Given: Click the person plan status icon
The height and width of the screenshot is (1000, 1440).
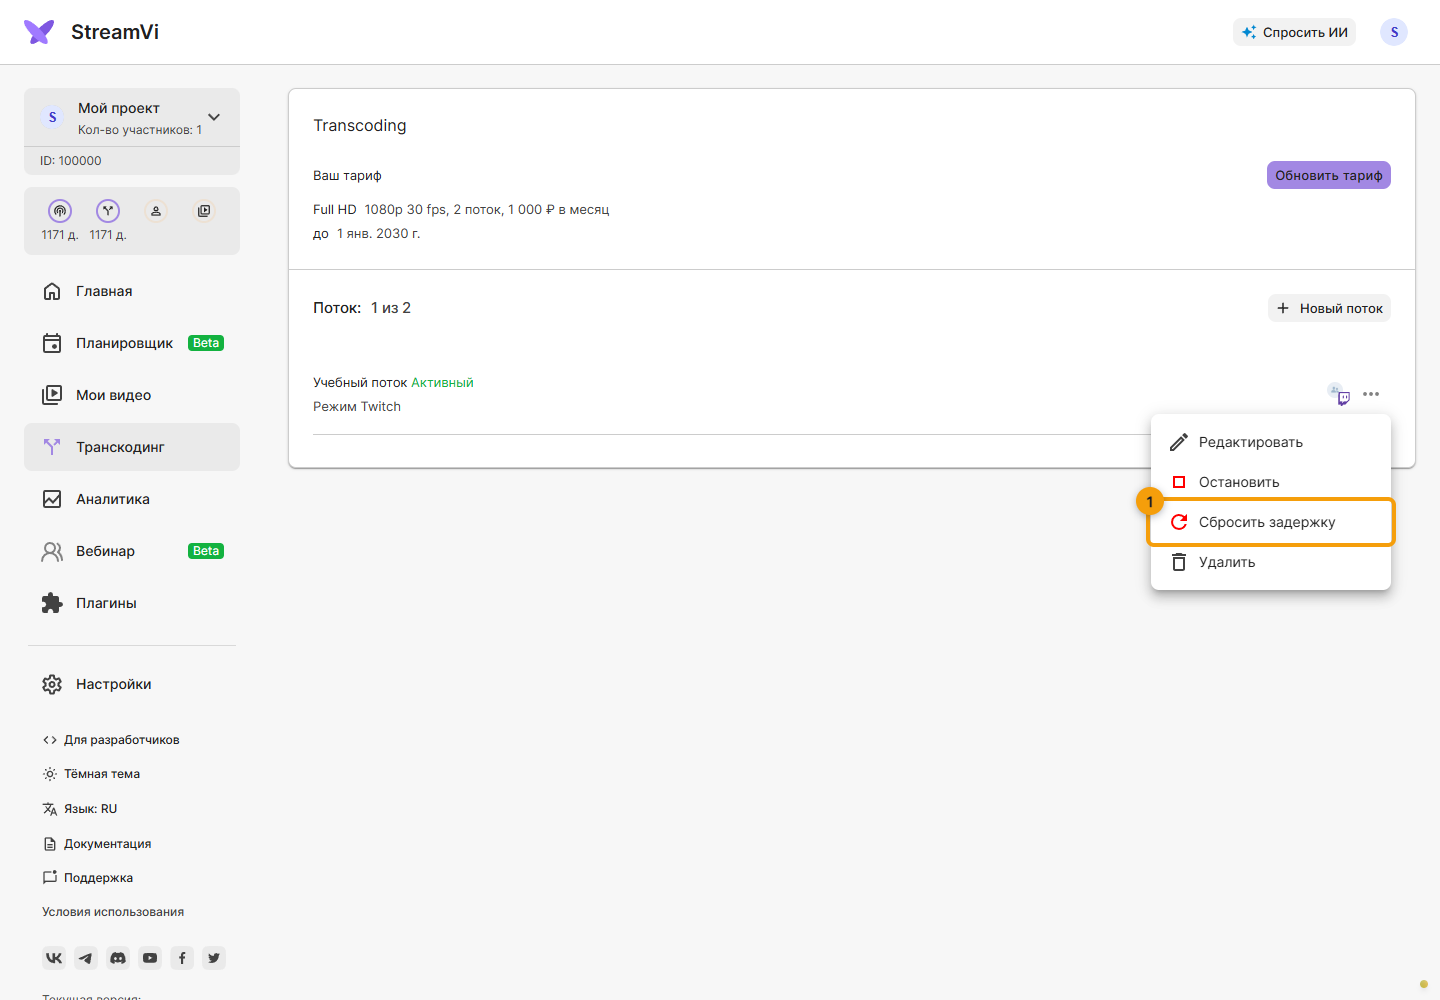Looking at the screenshot, I should 156,211.
